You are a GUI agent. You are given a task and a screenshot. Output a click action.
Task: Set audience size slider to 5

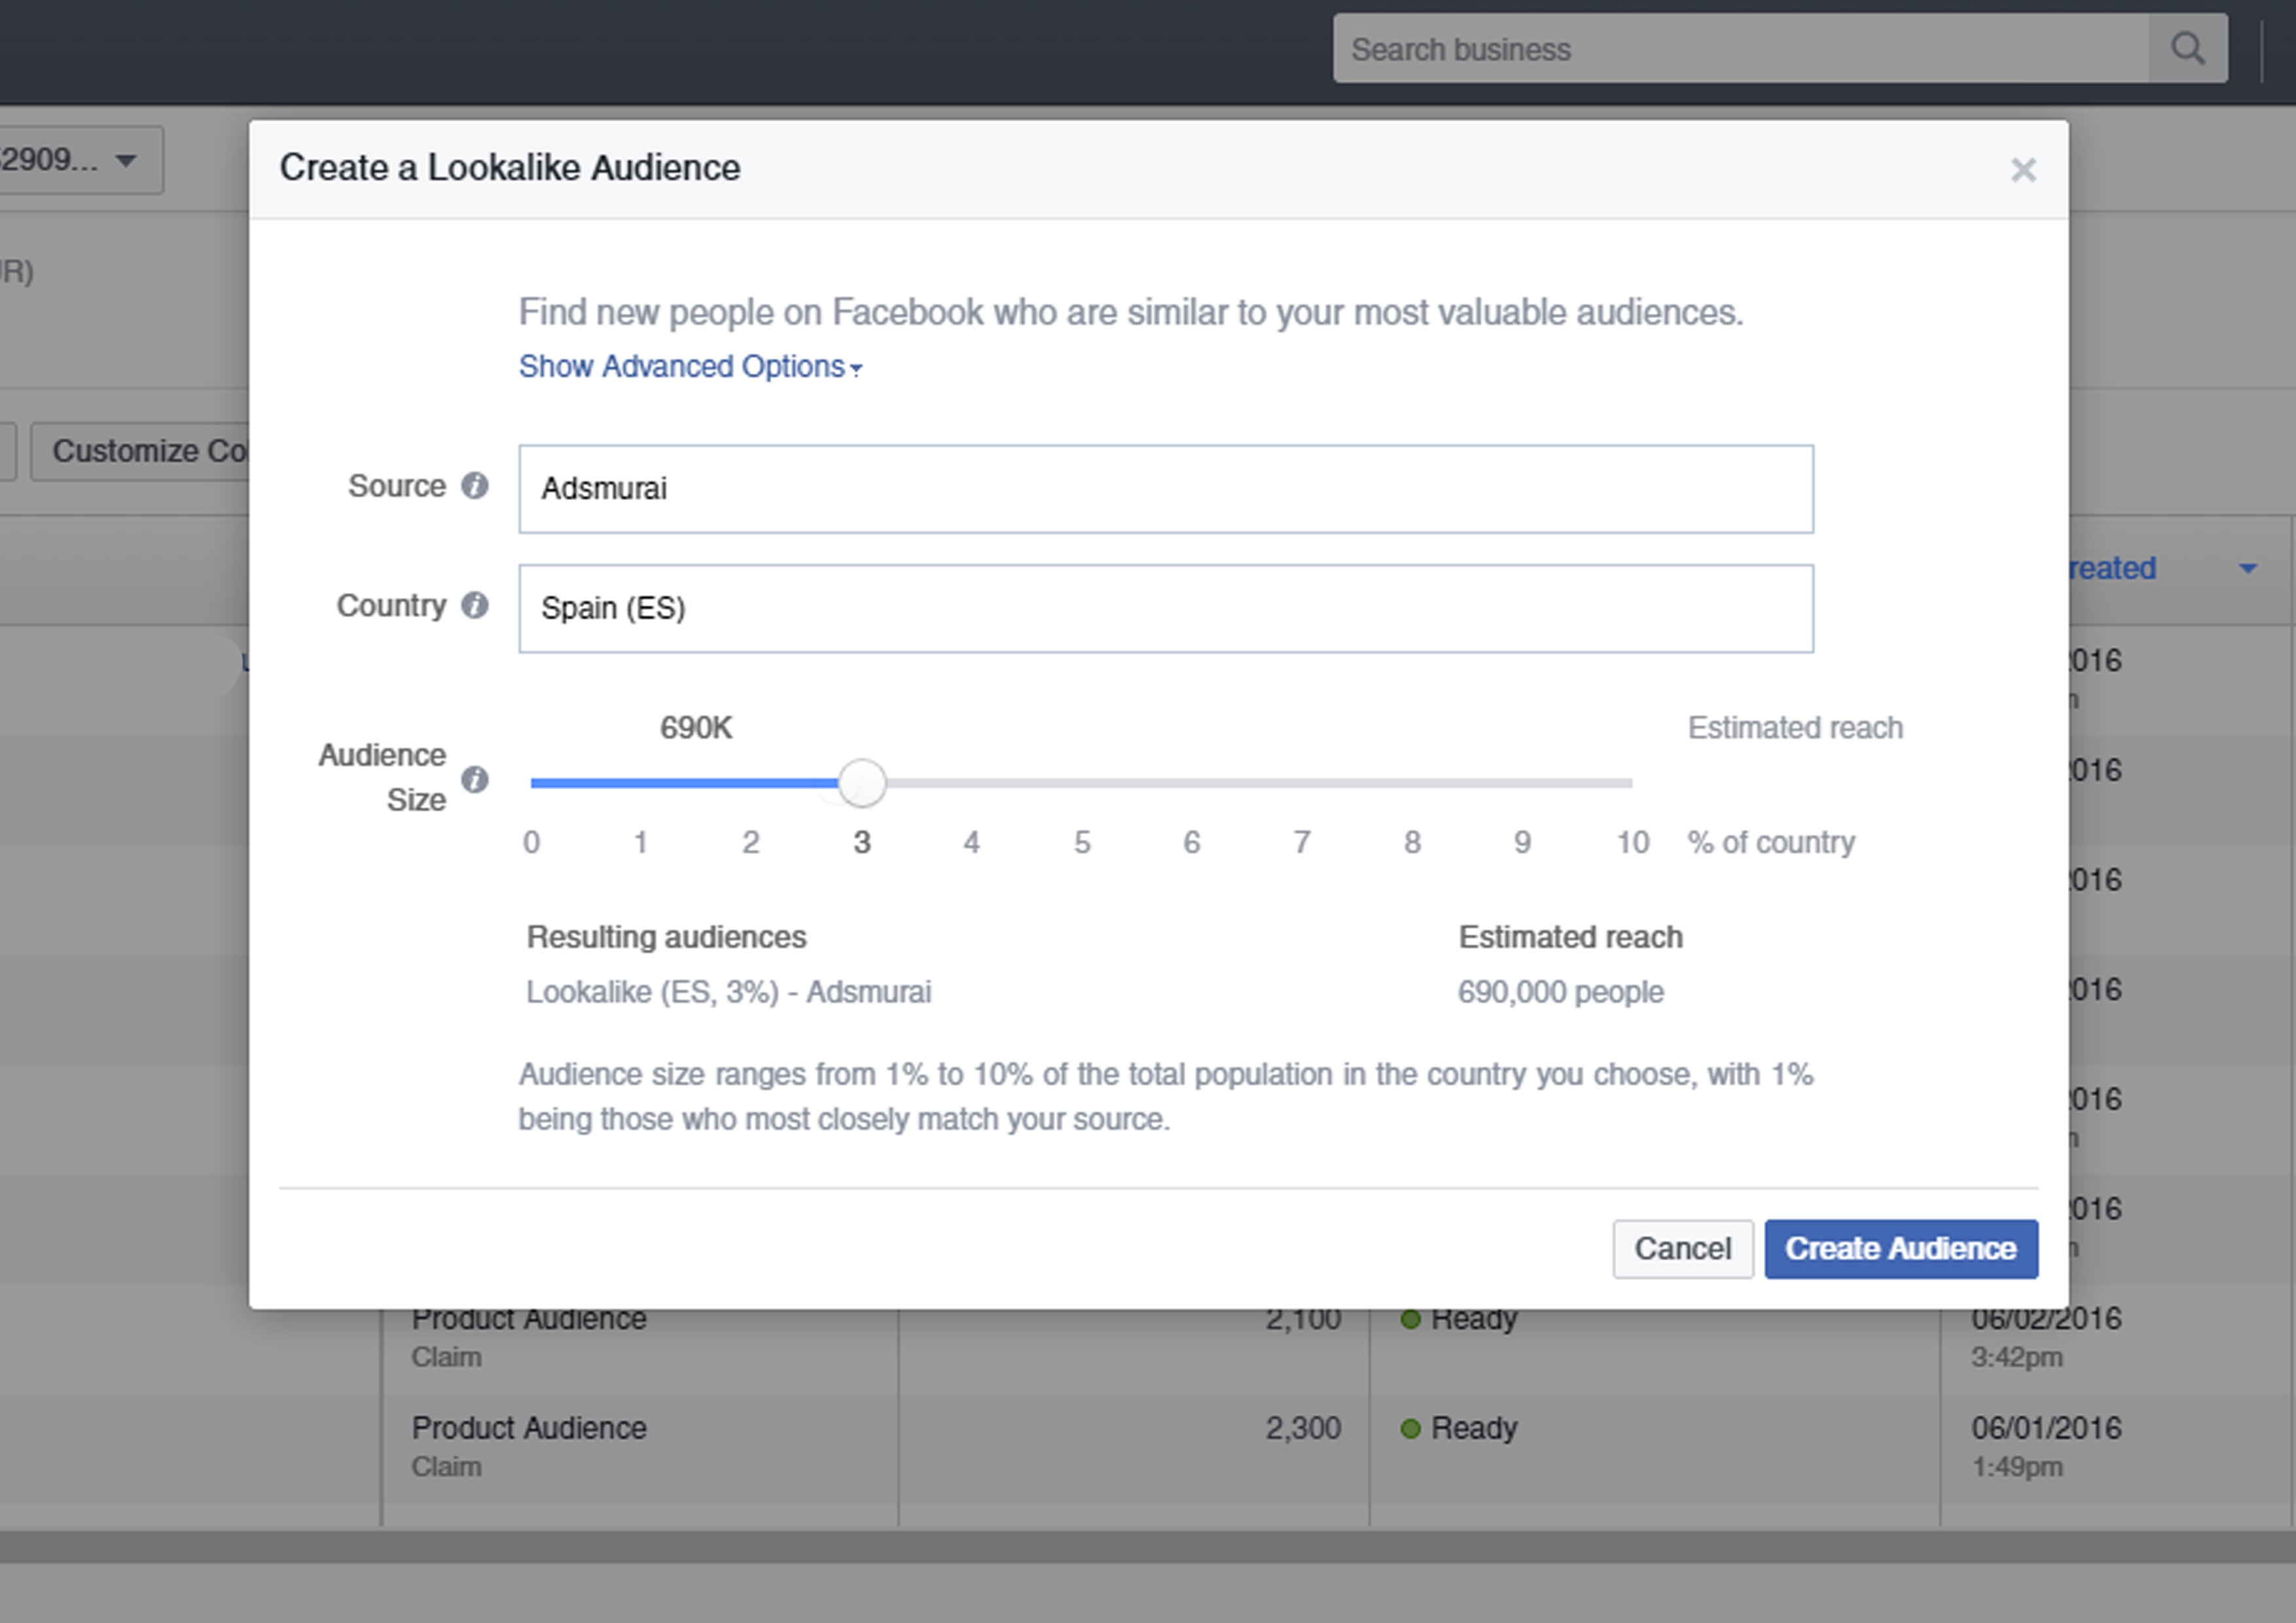pyautogui.click(x=1082, y=783)
